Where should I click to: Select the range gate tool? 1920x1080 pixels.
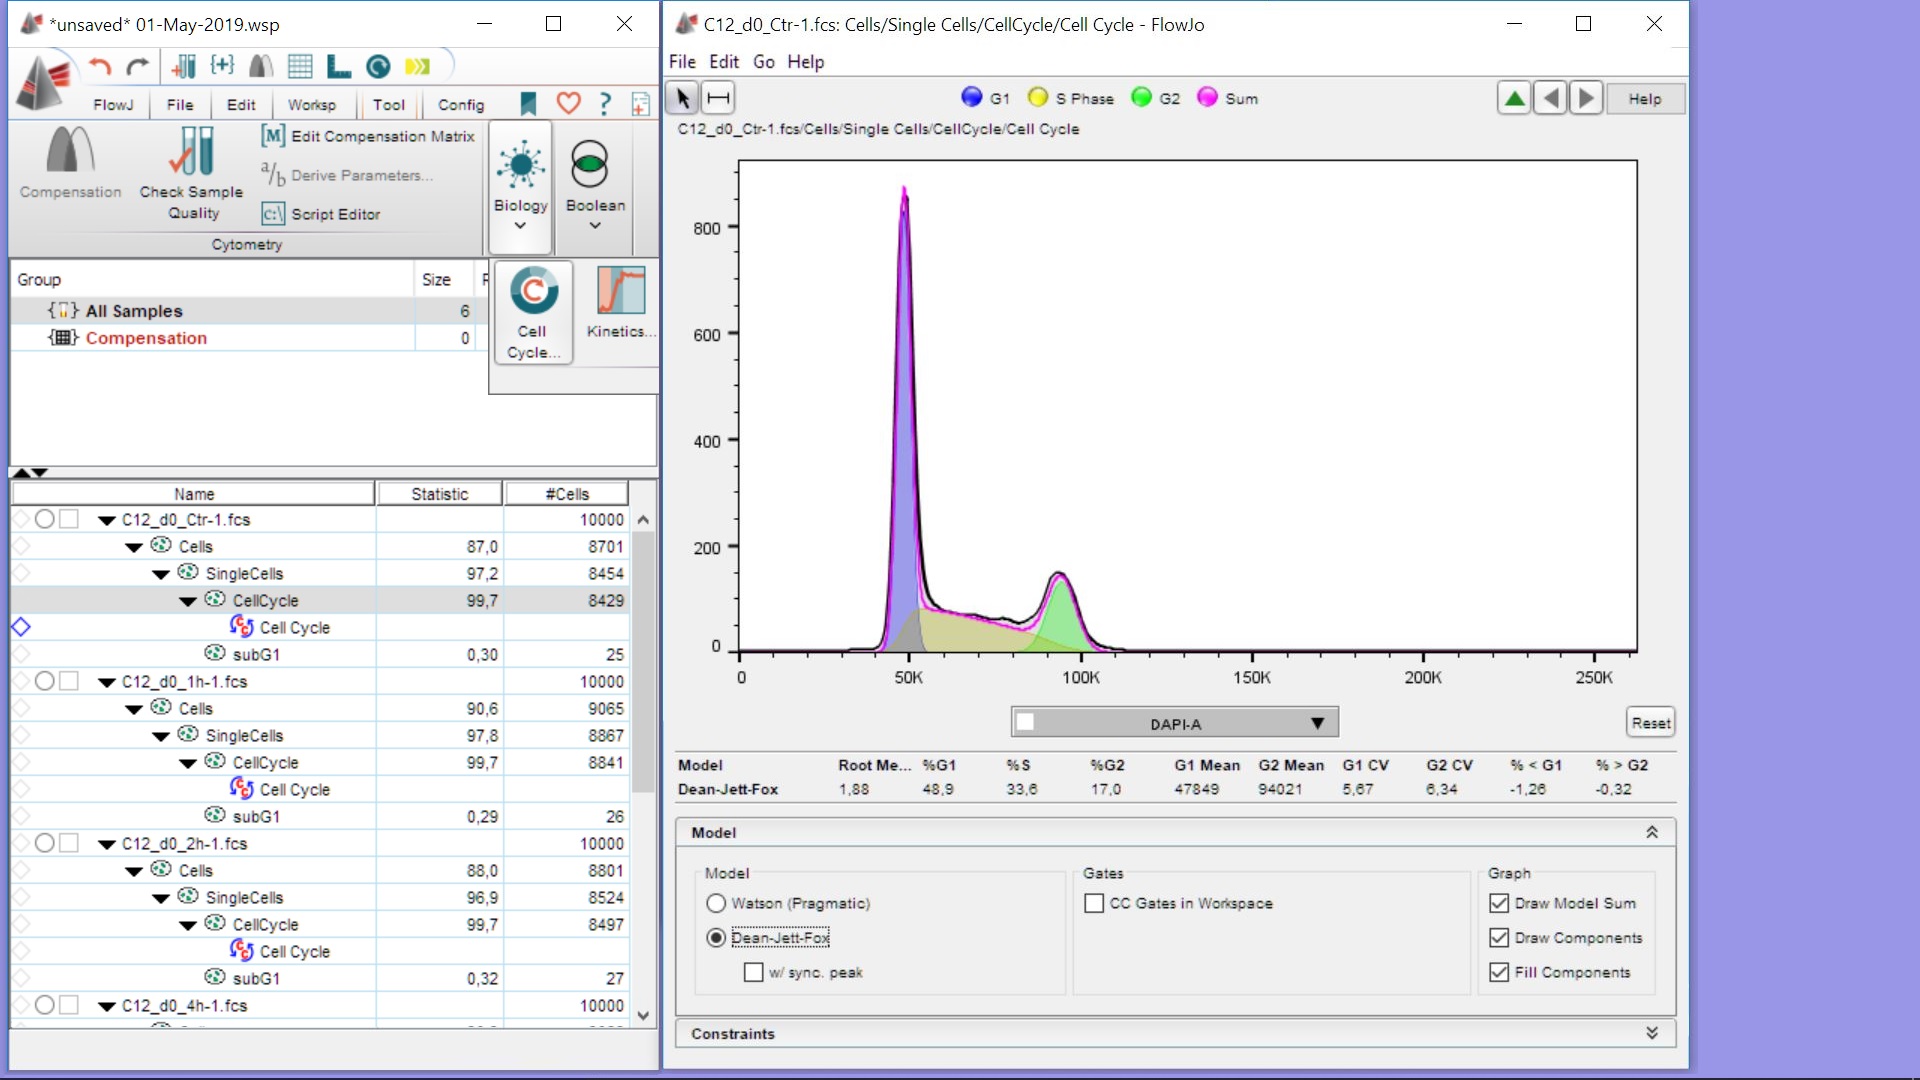[x=718, y=98]
